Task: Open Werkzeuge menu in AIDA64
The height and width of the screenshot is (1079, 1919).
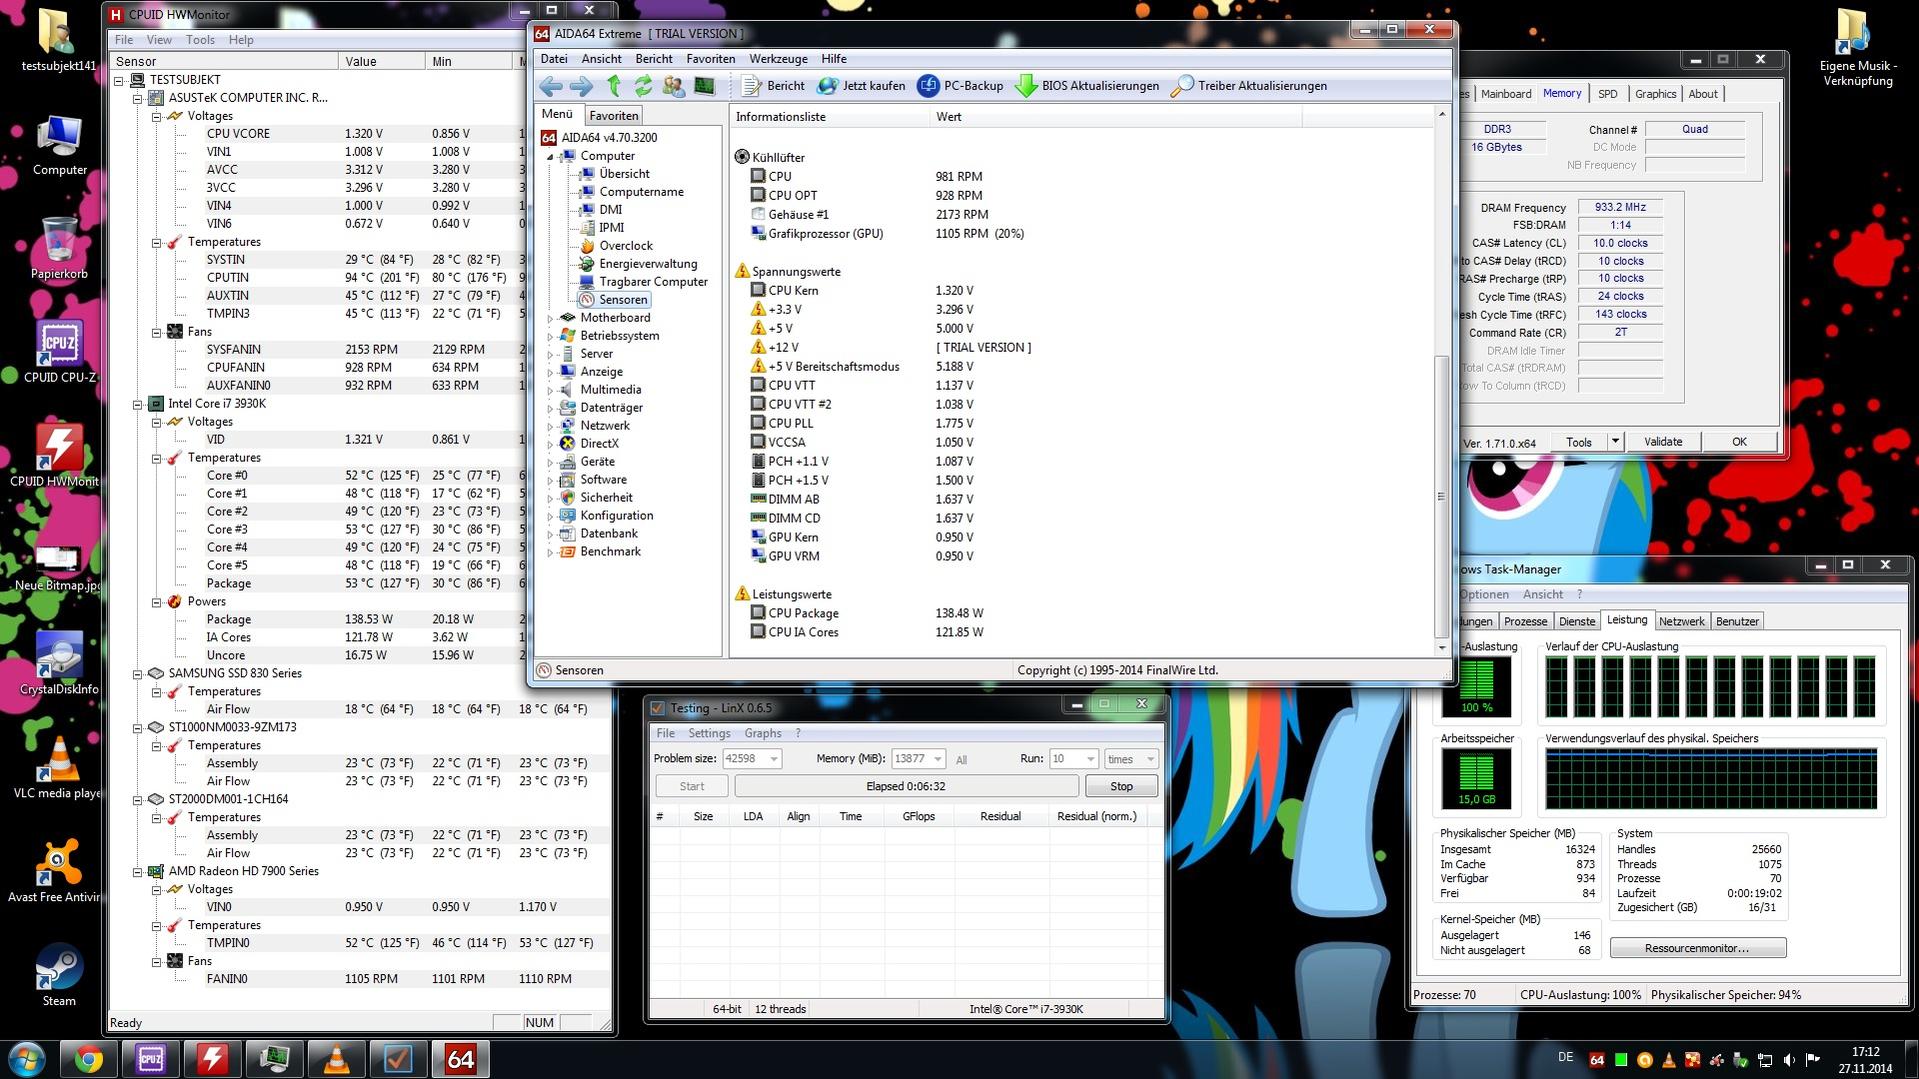Action: point(778,59)
